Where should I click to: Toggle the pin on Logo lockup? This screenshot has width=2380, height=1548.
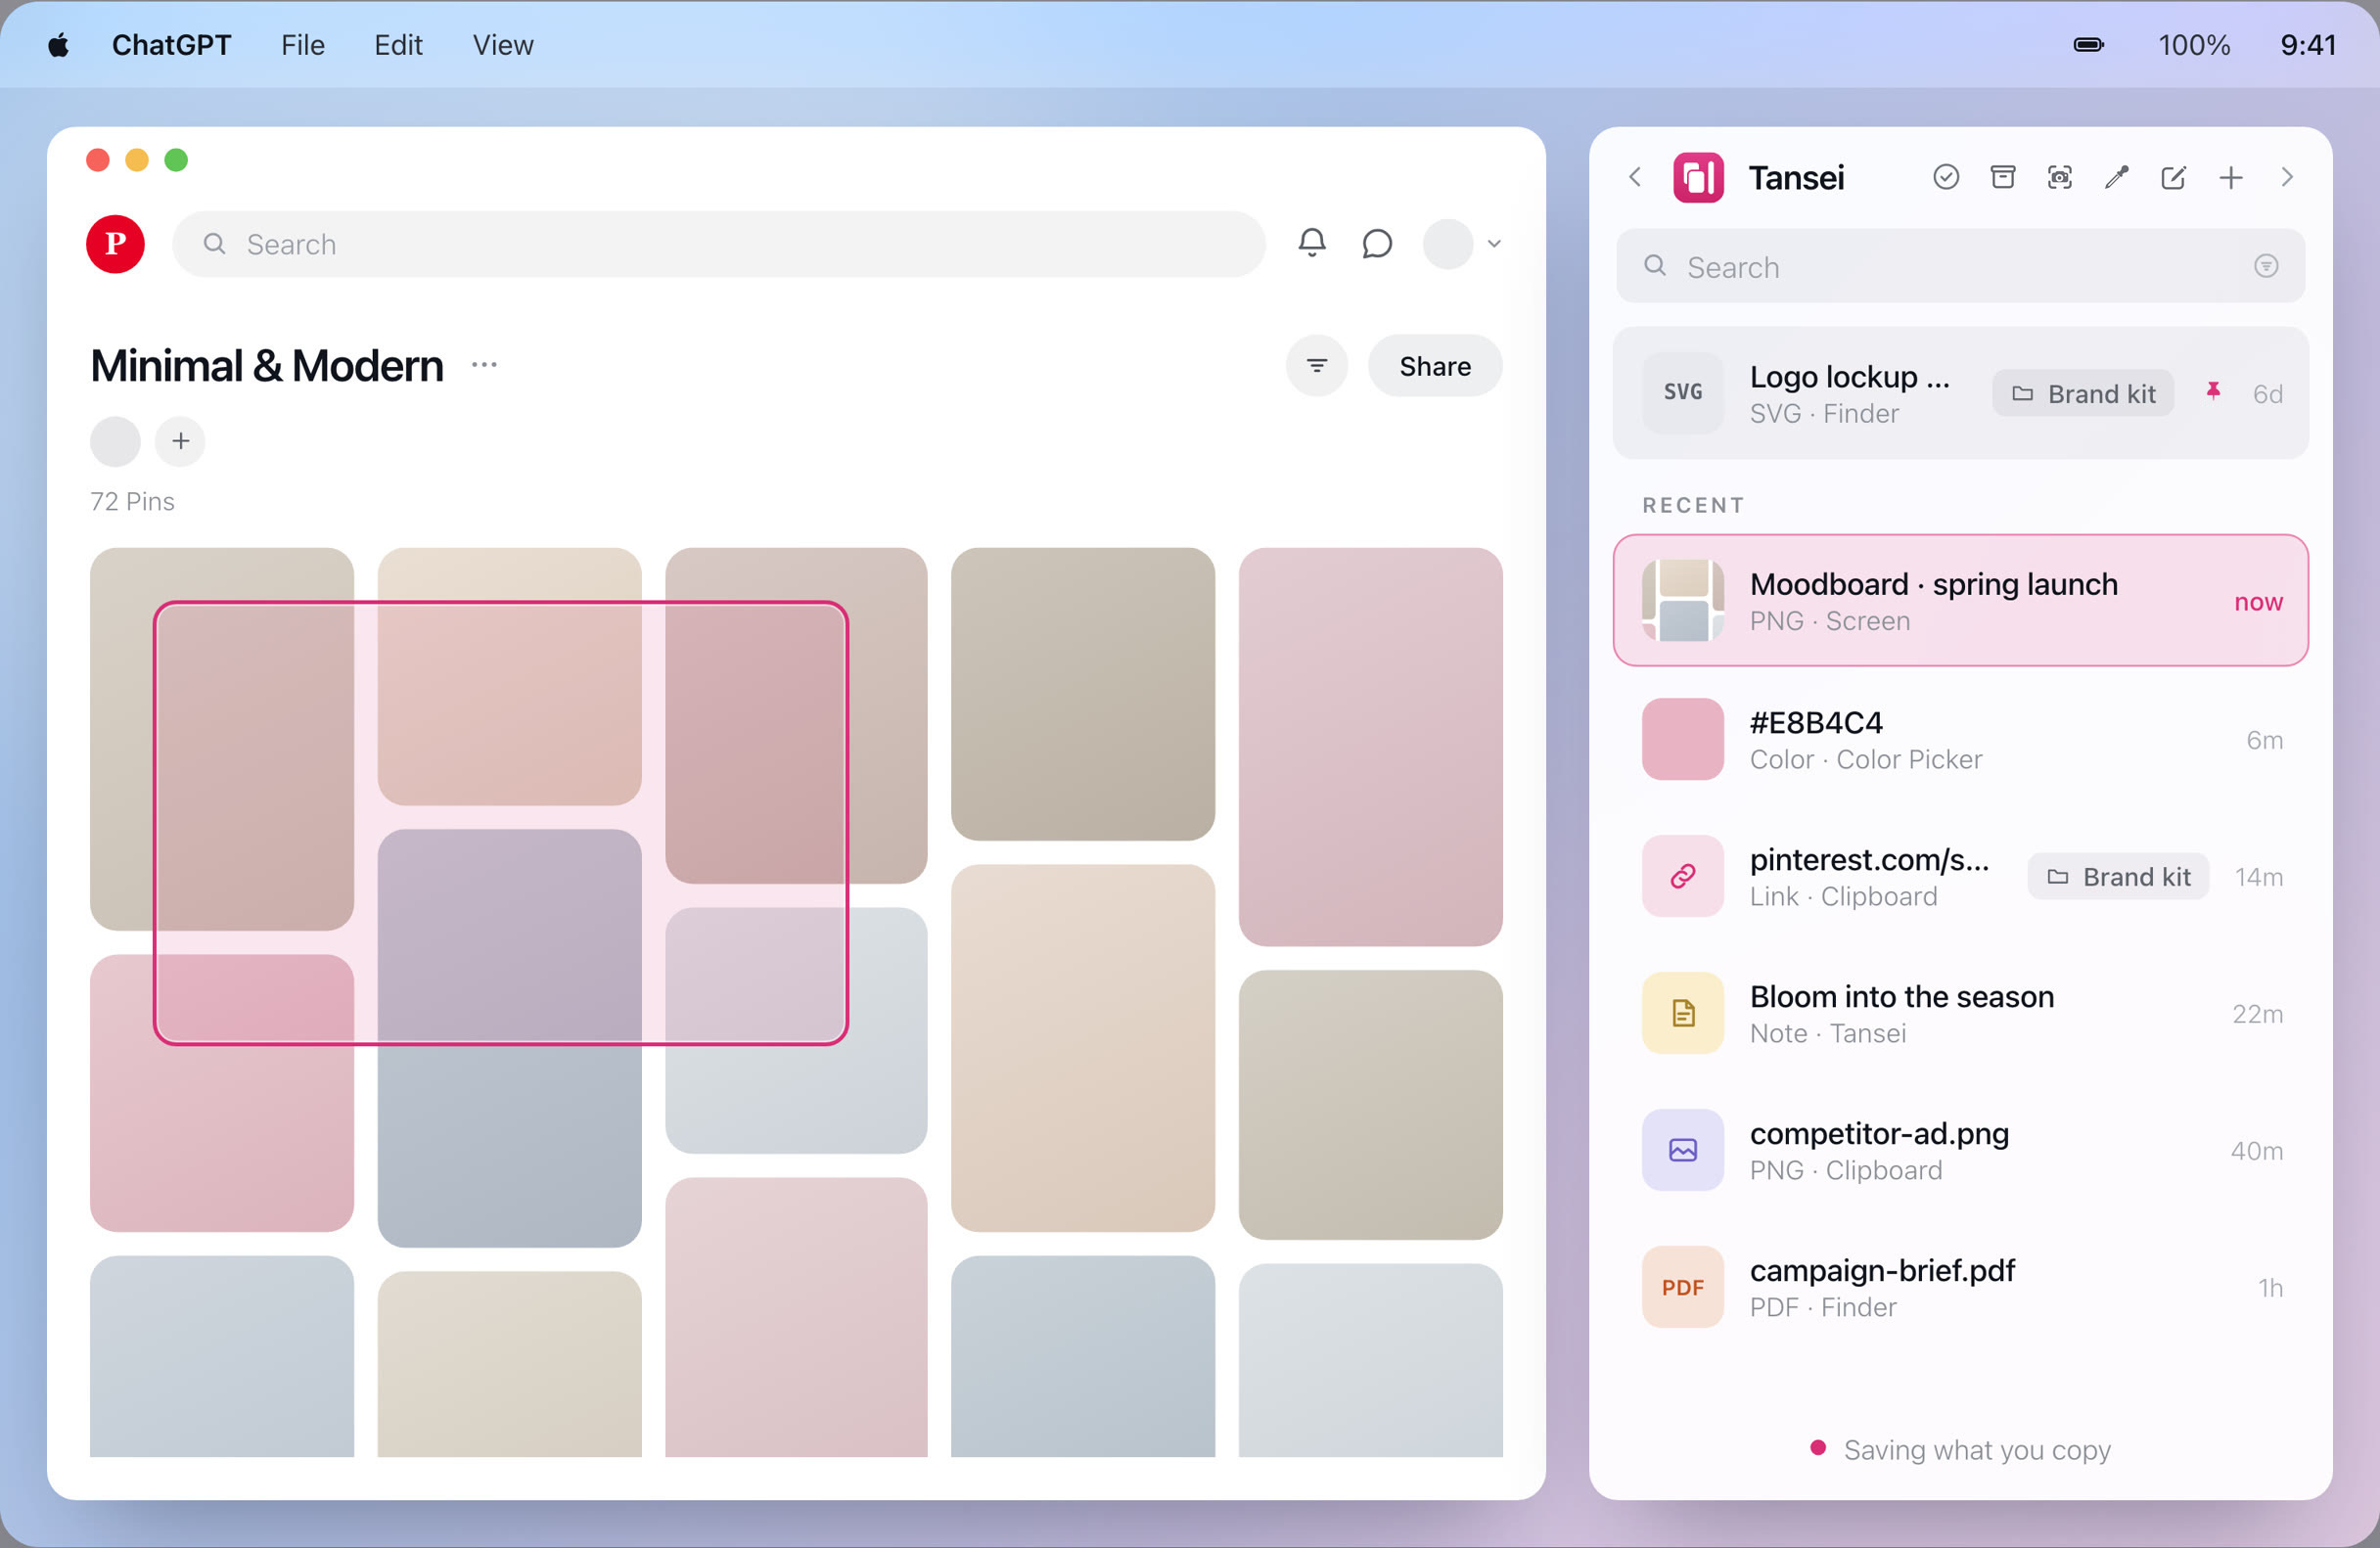tap(2213, 392)
